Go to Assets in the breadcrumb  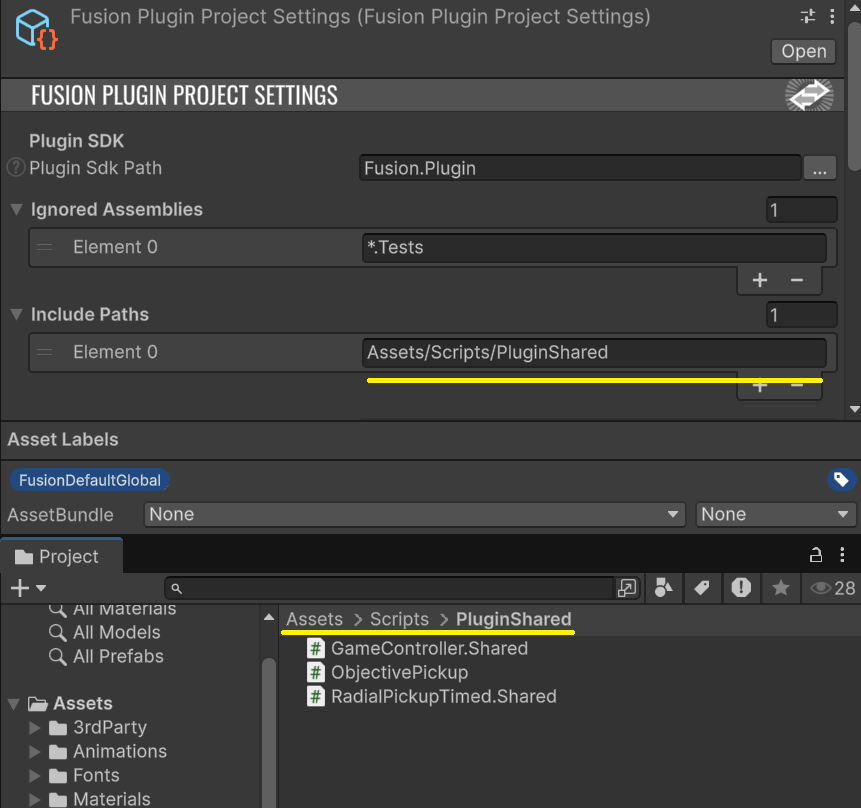coord(314,620)
